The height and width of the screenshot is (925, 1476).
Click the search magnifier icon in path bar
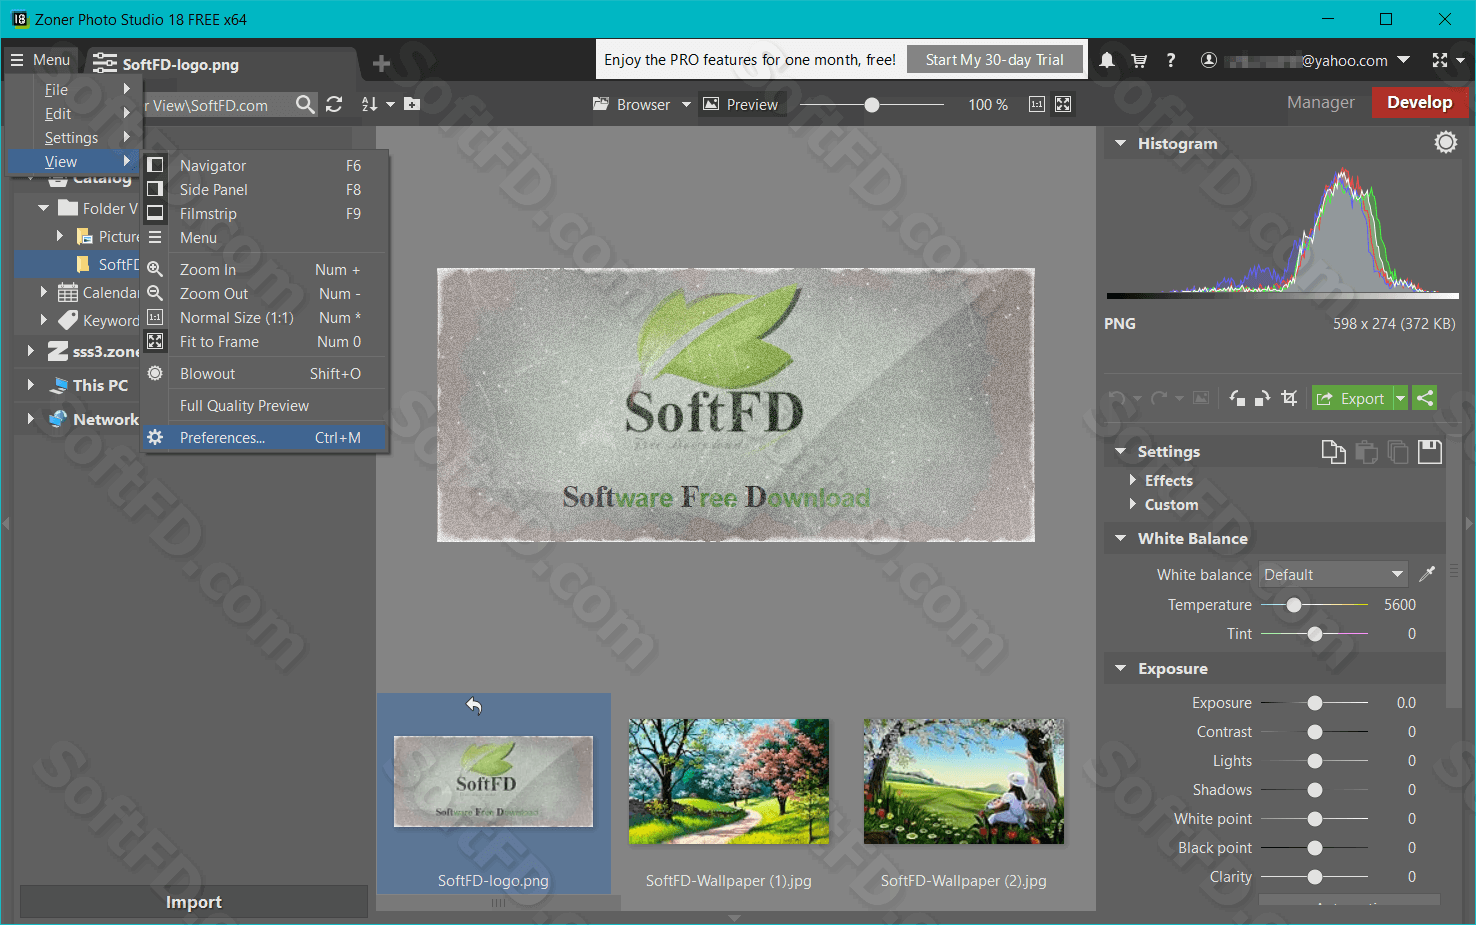tap(305, 104)
